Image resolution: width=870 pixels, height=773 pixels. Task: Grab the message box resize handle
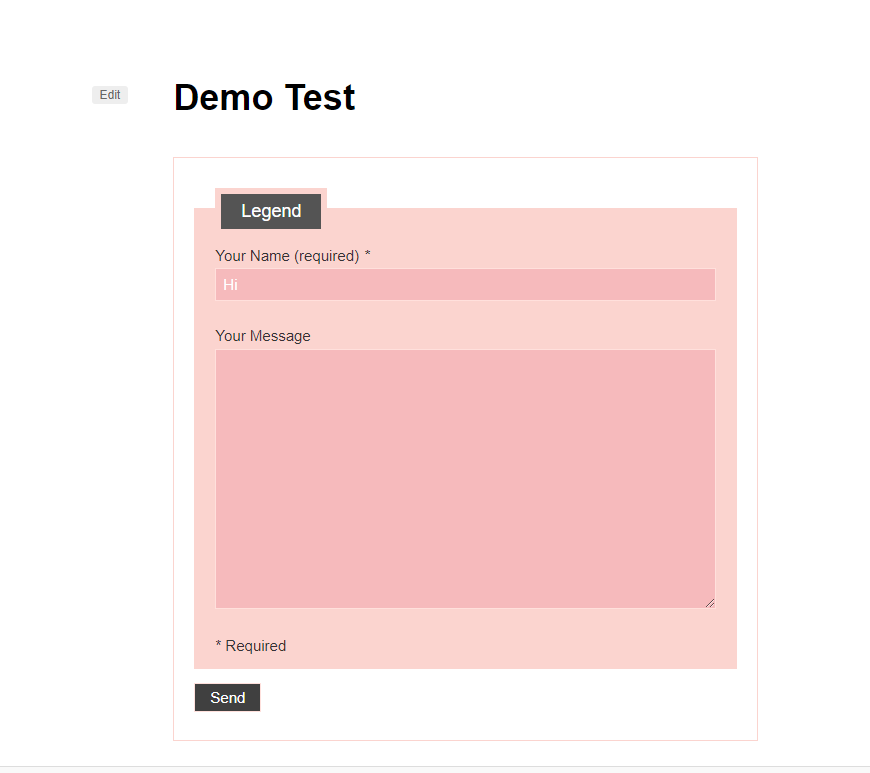click(710, 602)
